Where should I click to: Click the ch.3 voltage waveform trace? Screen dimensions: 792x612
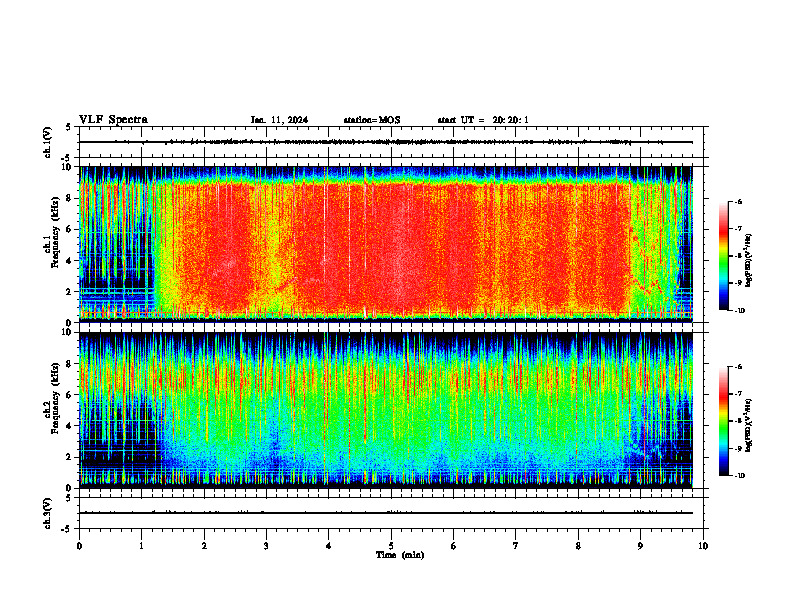(x=386, y=513)
